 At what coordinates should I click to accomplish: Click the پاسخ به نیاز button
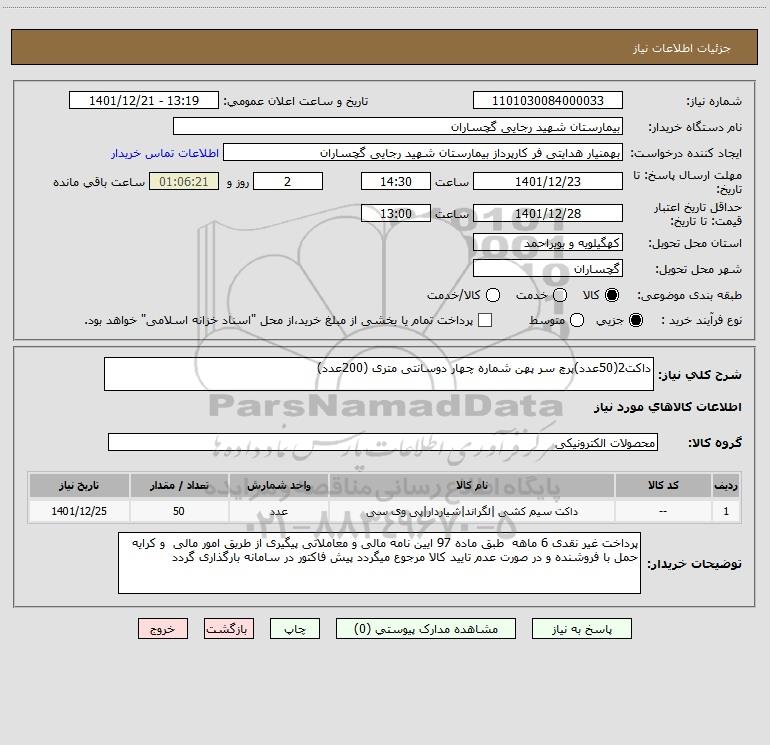[582, 629]
